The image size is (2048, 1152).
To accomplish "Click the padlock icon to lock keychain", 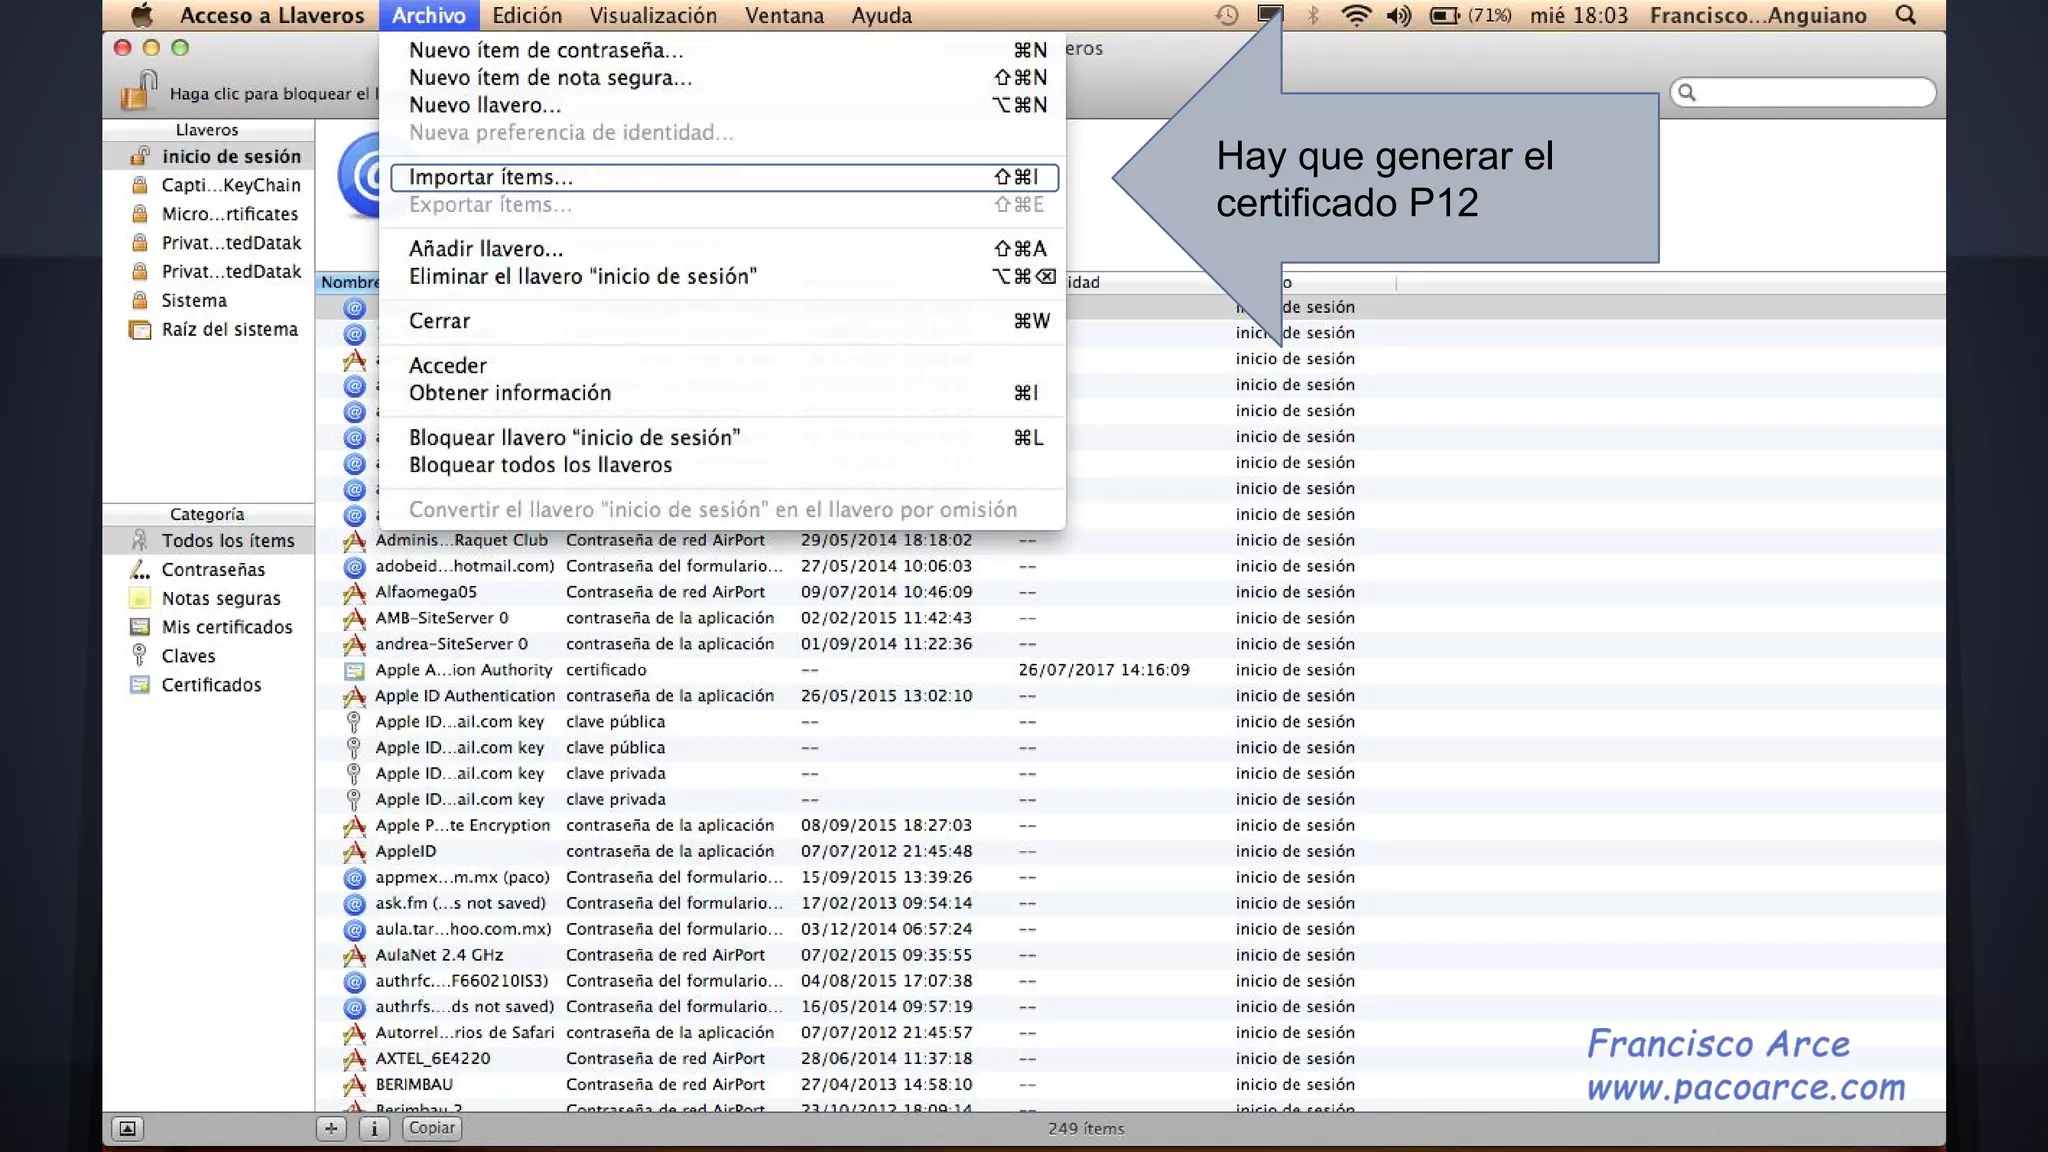I will (139, 91).
